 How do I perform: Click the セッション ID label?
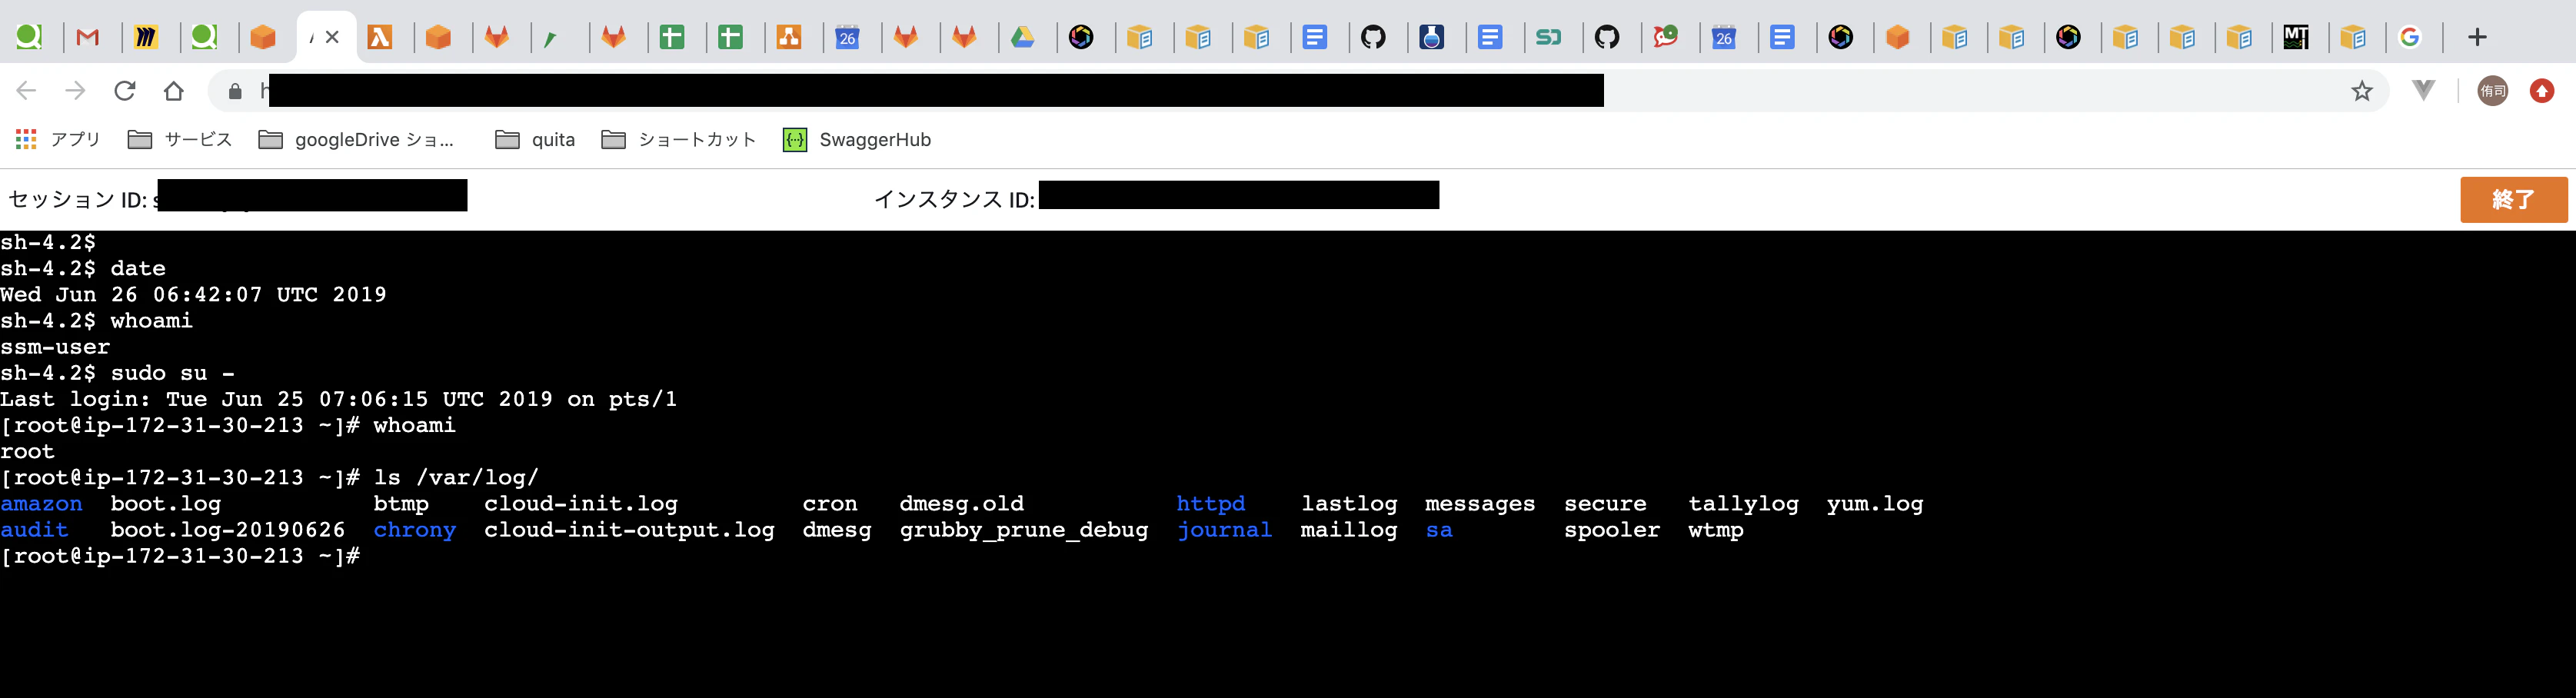(x=78, y=200)
